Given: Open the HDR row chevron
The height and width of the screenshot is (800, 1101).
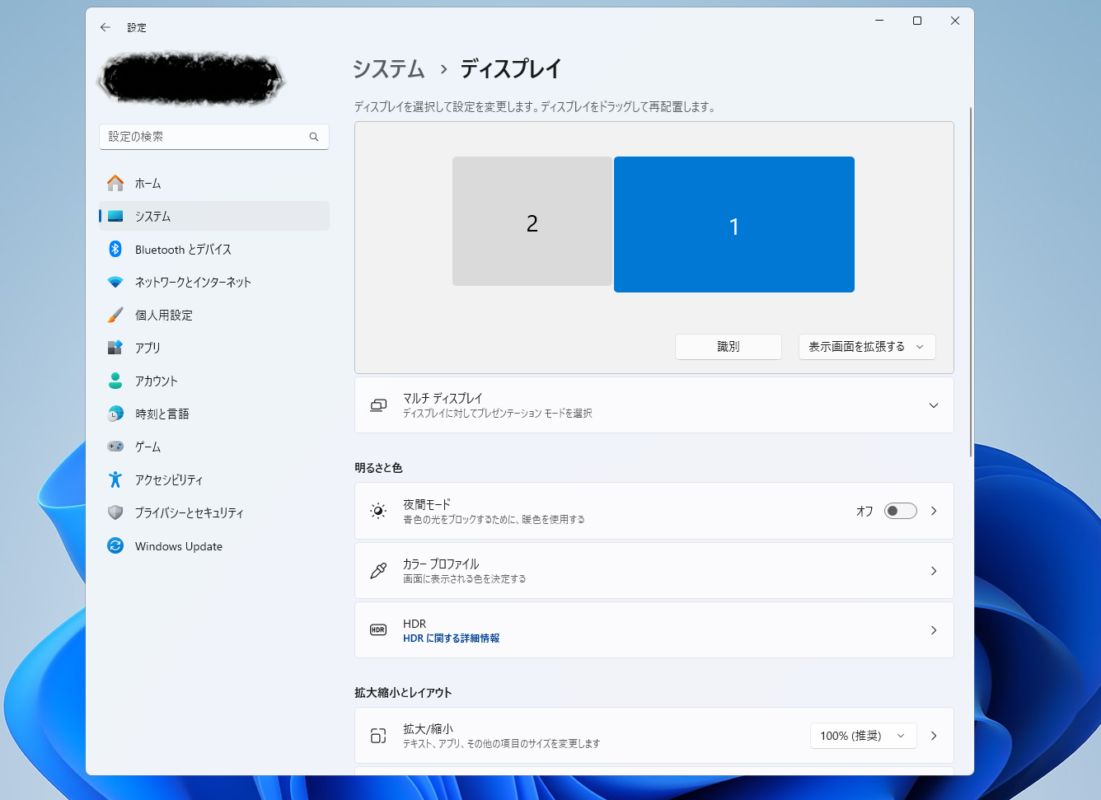Looking at the screenshot, I should (934, 630).
